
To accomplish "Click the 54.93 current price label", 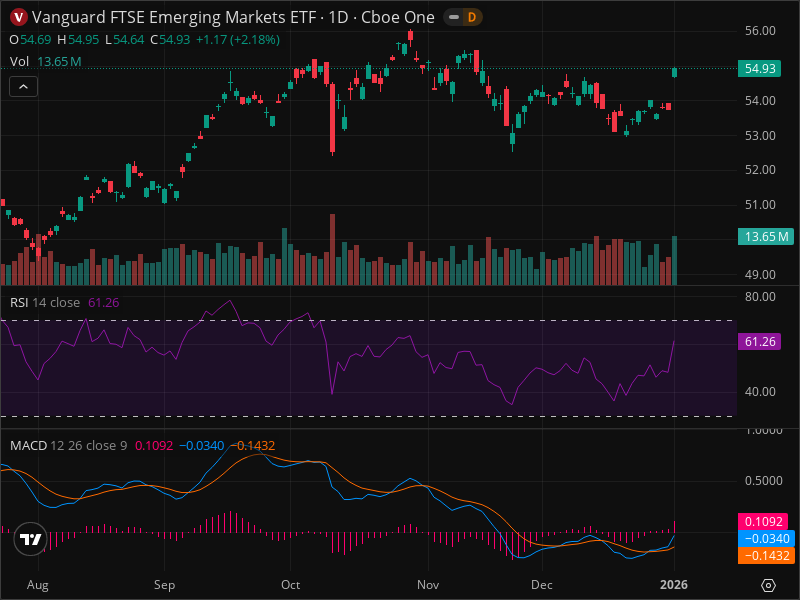I will click(759, 68).
